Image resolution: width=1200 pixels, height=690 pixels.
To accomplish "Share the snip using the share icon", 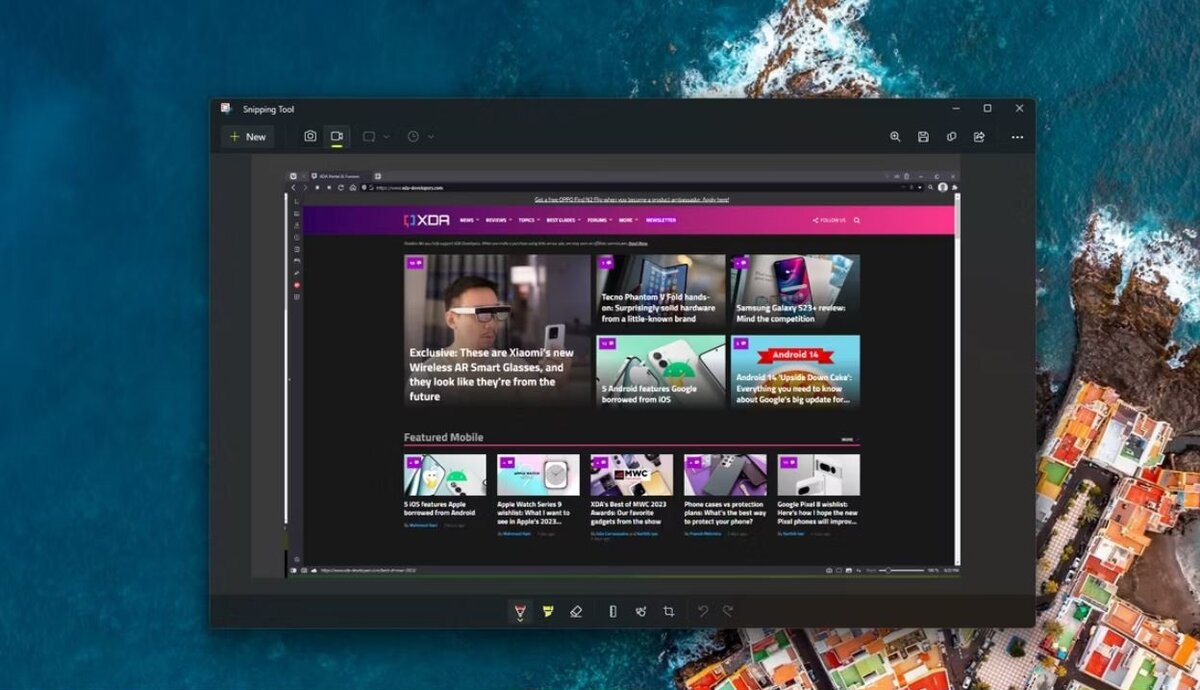I will click(x=979, y=137).
